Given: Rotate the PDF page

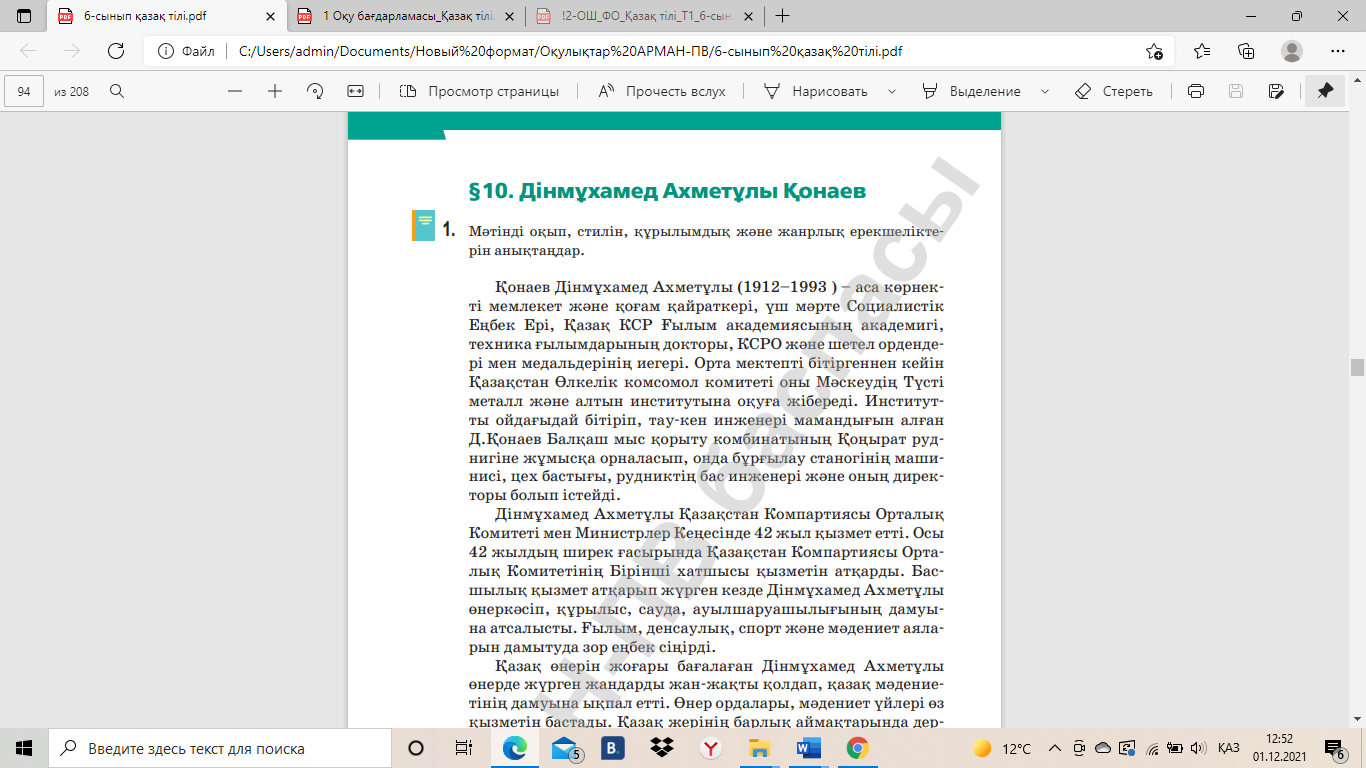Looking at the screenshot, I should [x=315, y=91].
